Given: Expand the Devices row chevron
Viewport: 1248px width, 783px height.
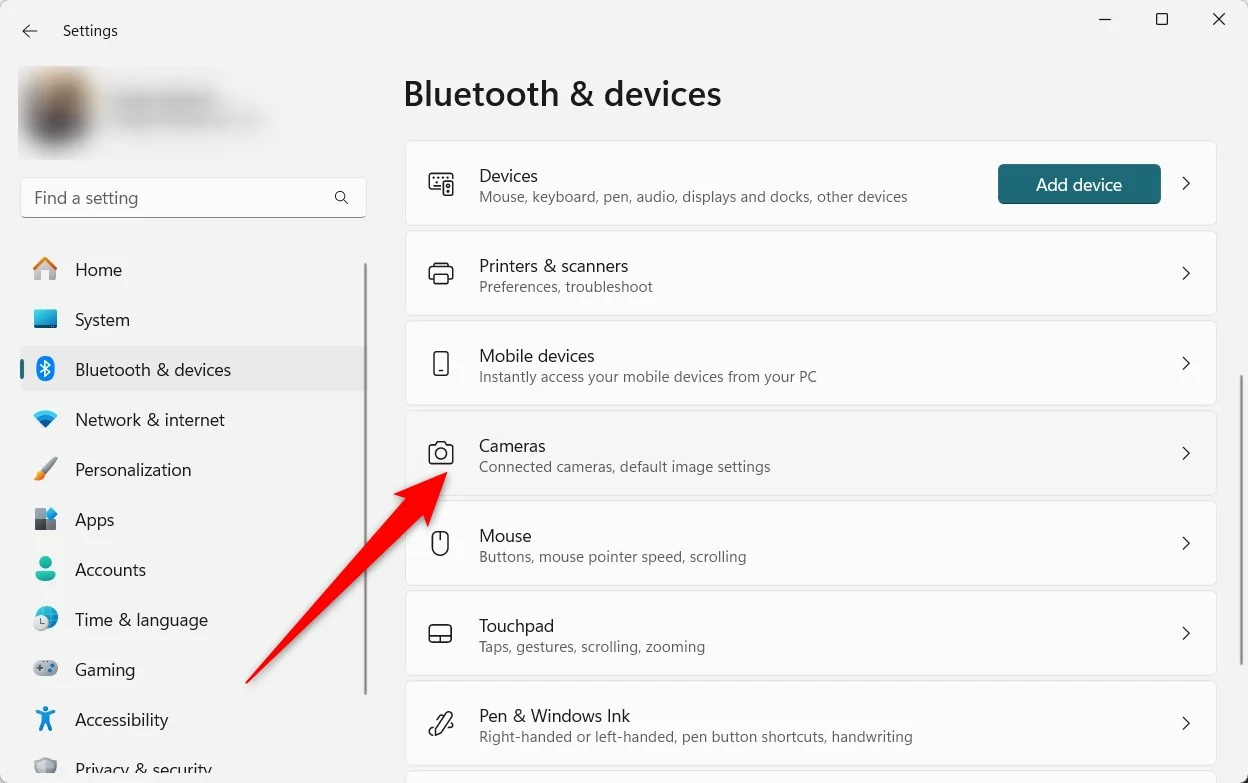Looking at the screenshot, I should click(x=1186, y=184).
